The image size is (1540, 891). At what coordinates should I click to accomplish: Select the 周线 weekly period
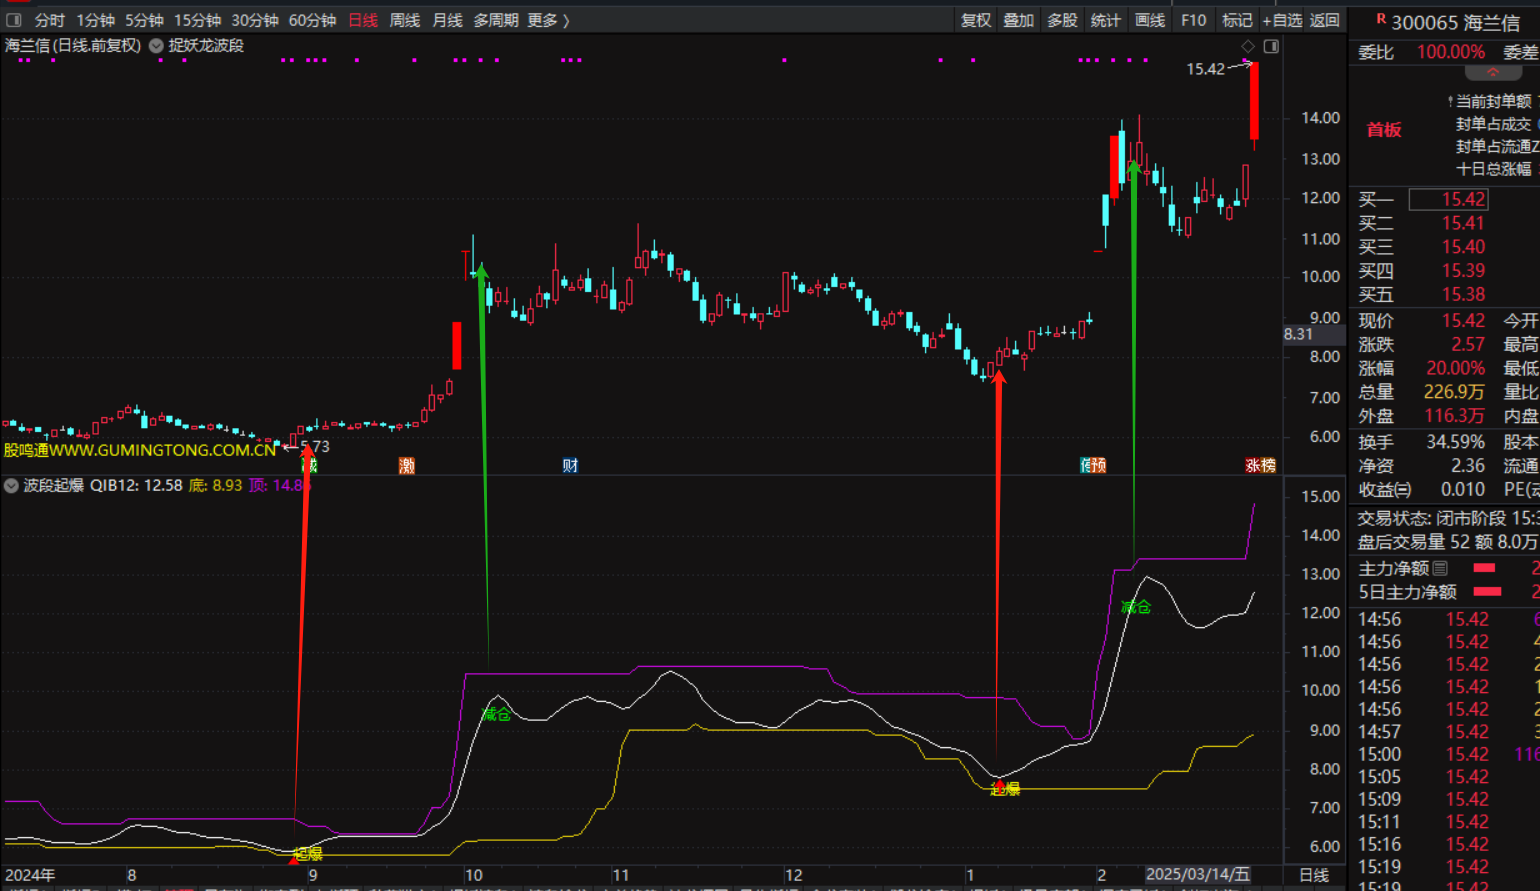point(404,20)
